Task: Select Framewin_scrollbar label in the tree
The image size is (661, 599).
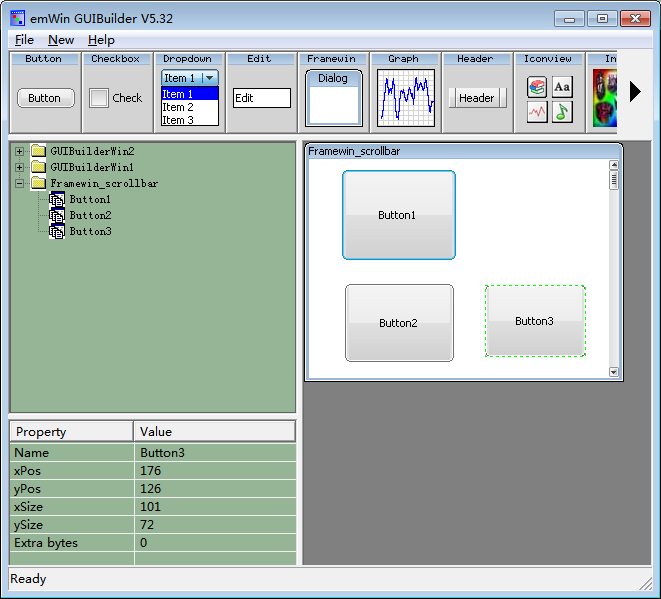Action: coord(104,183)
